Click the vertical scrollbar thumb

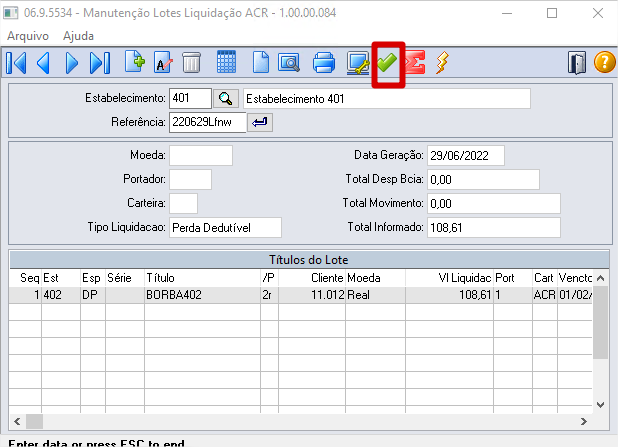click(x=601, y=322)
